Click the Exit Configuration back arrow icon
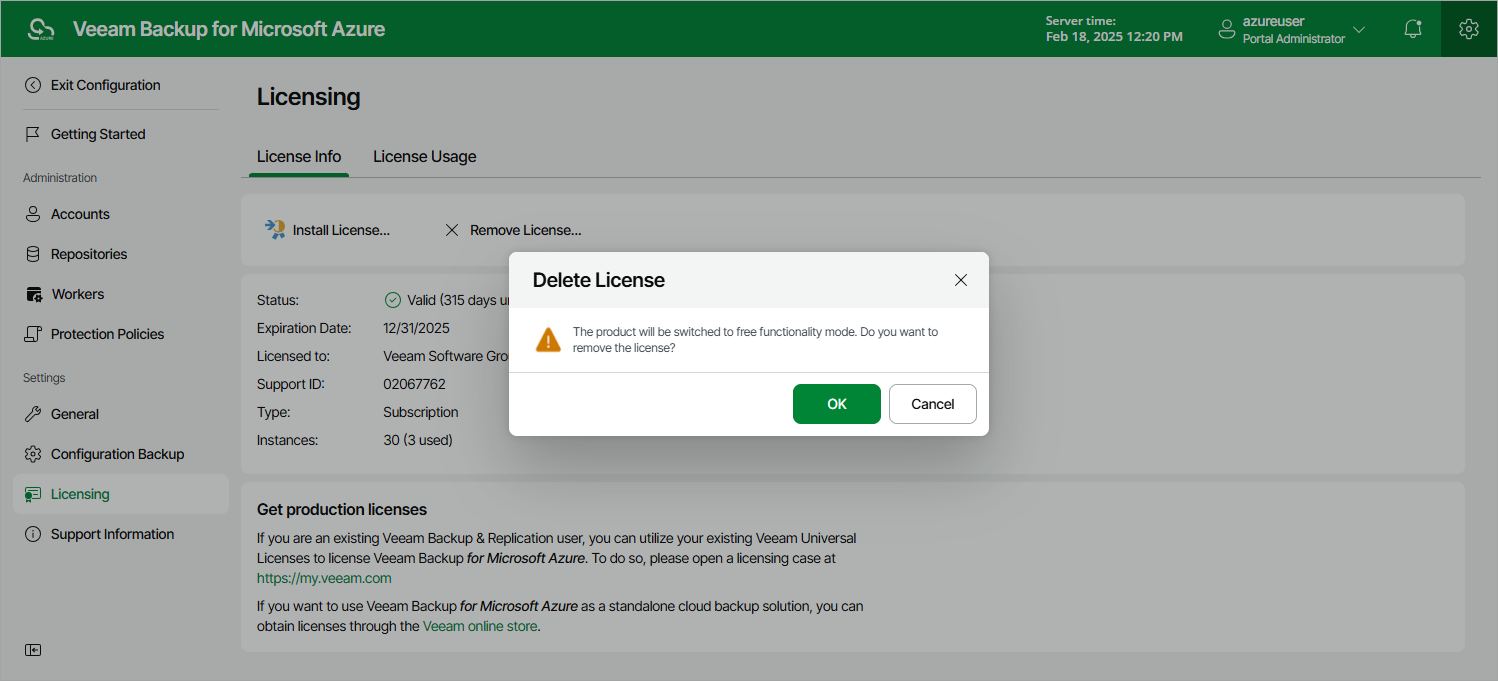This screenshot has width=1498, height=681. pyautogui.click(x=33, y=85)
